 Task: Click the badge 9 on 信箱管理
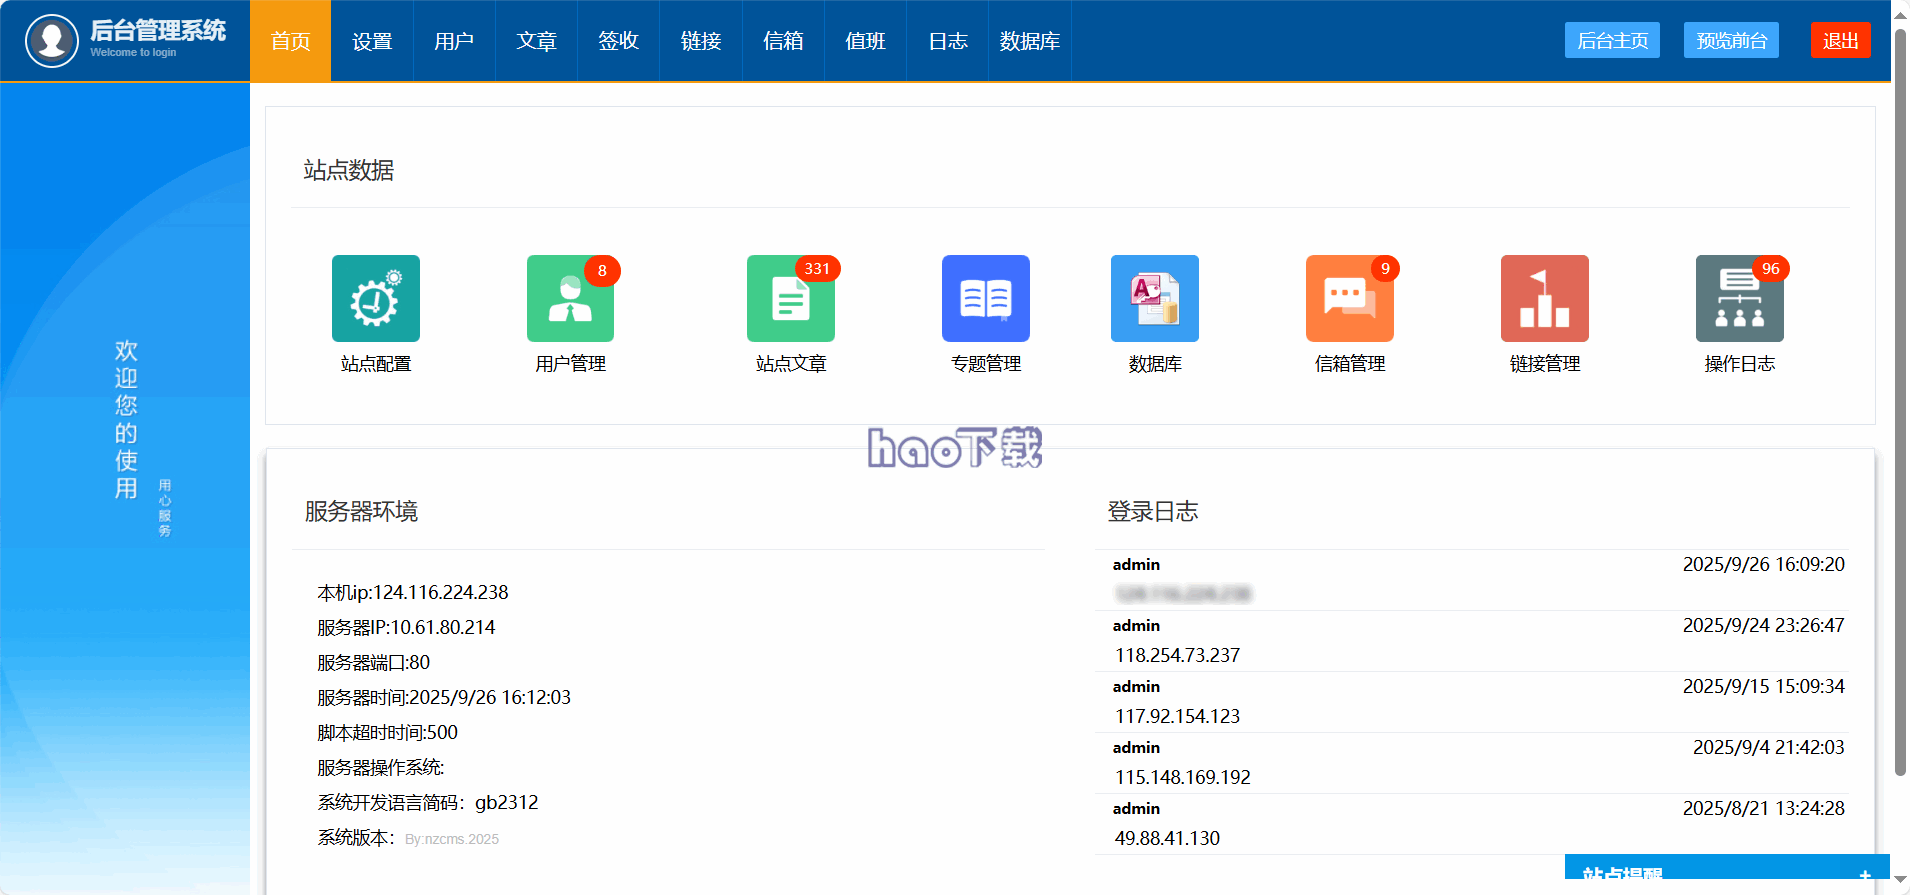click(1385, 268)
